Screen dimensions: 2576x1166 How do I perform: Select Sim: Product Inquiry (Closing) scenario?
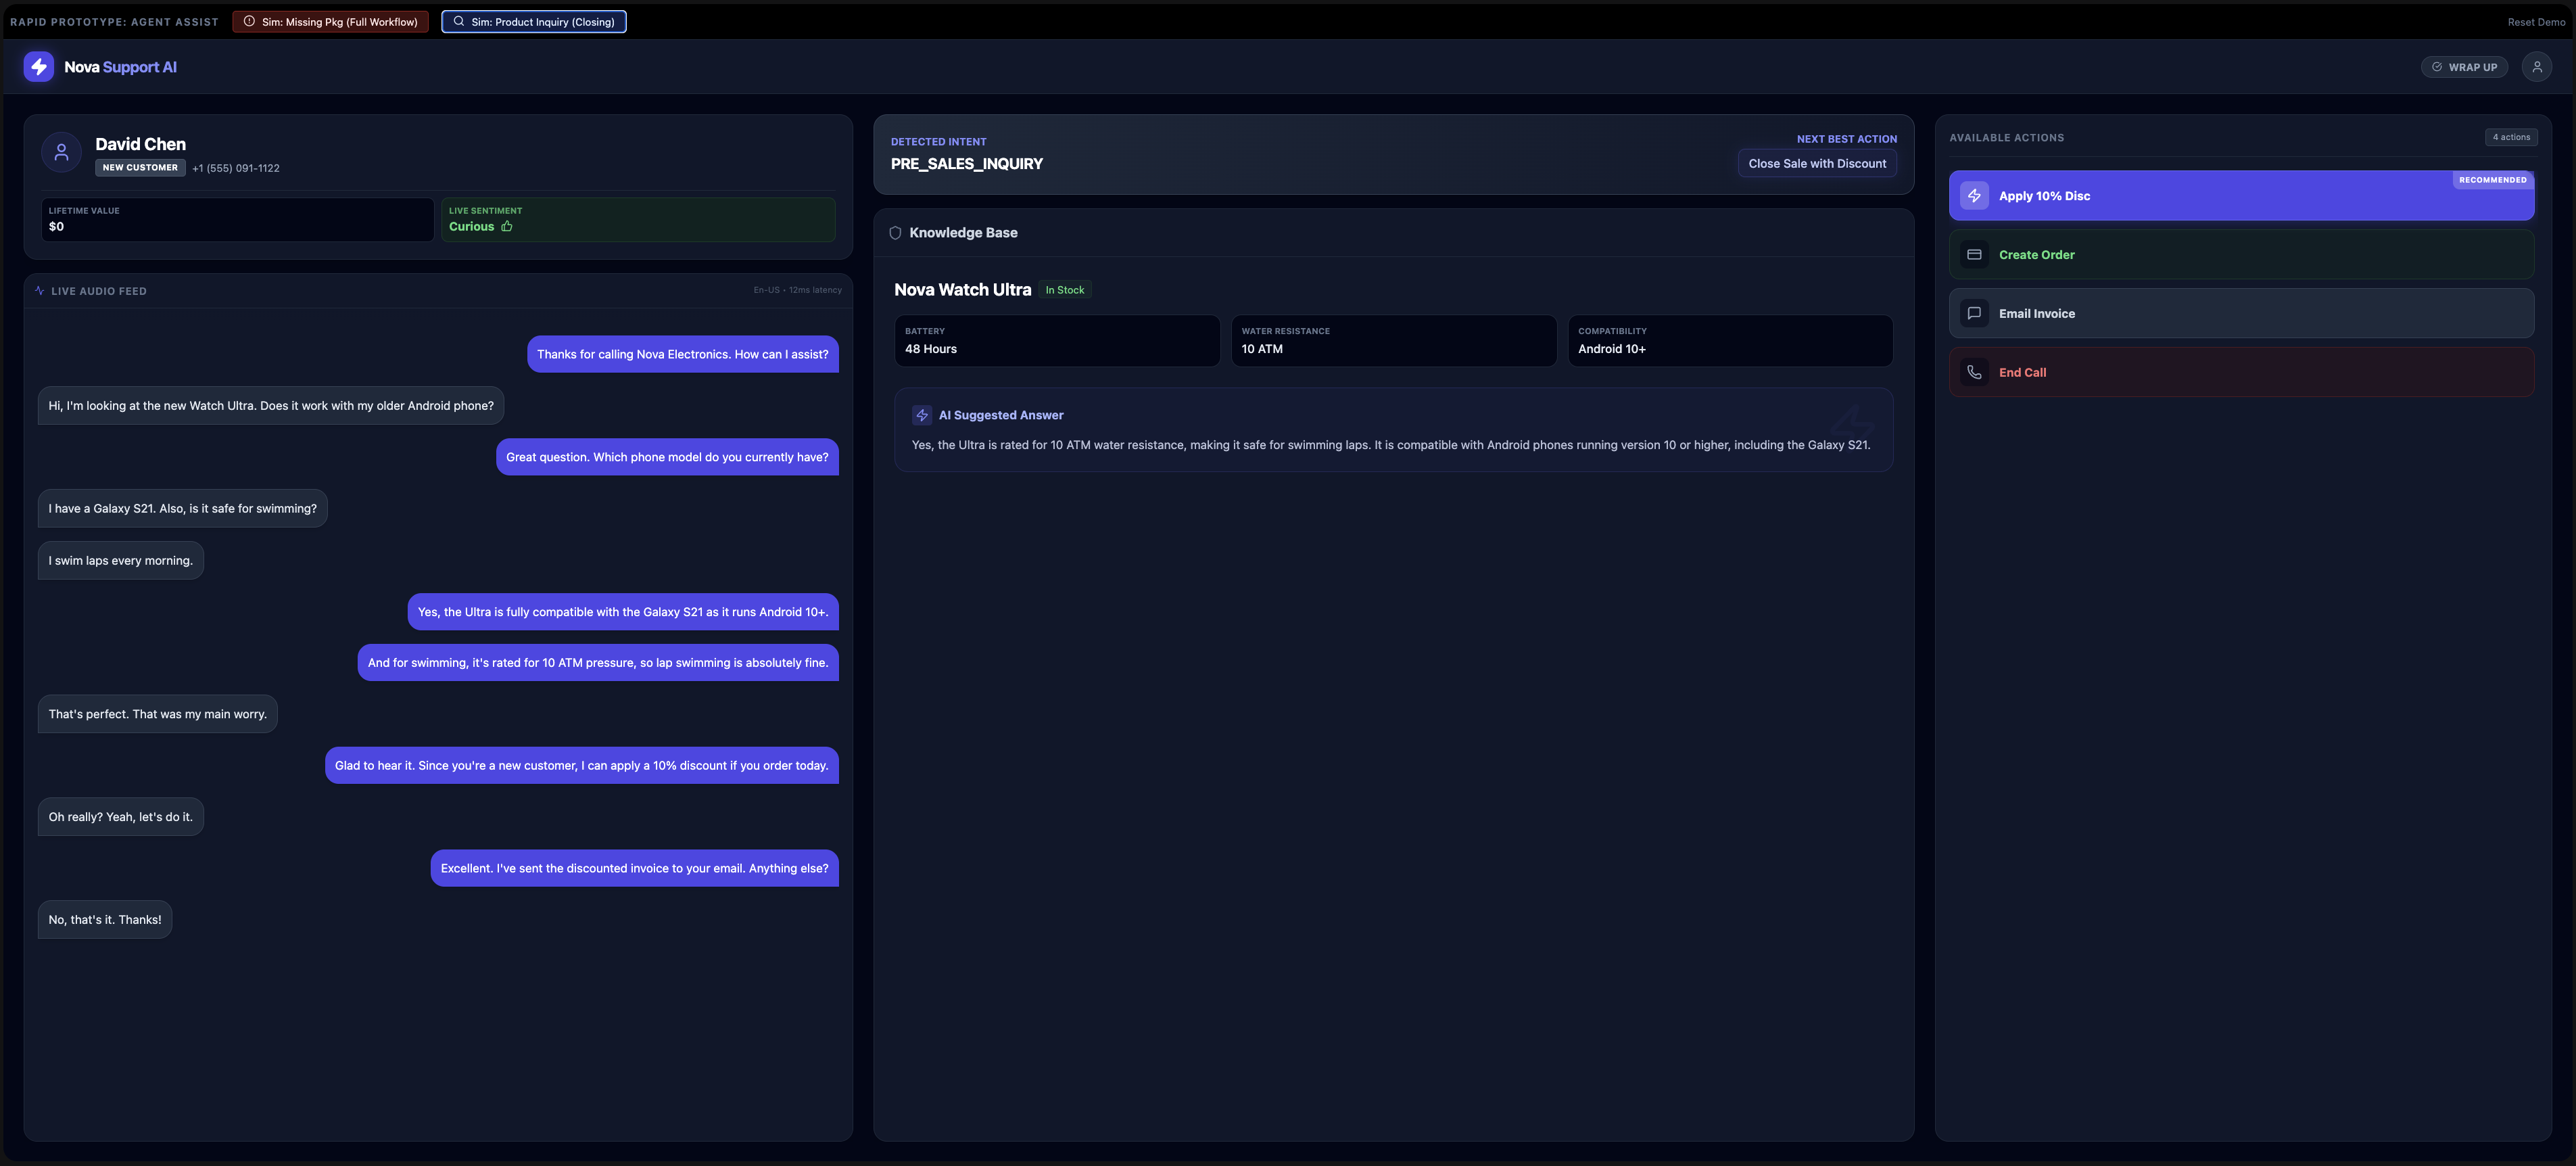(534, 22)
